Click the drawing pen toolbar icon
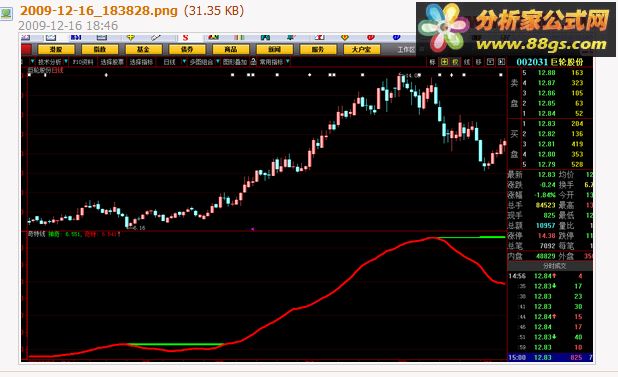The height and width of the screenshot is (377, 618). tap(156, 37)
